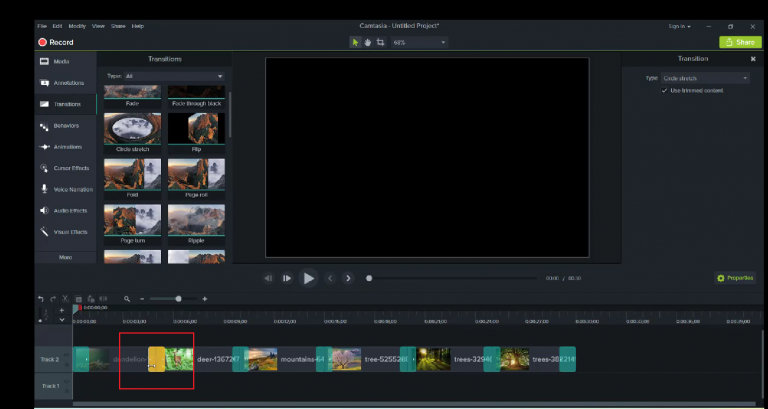Click next frame step-forward button

287,278
